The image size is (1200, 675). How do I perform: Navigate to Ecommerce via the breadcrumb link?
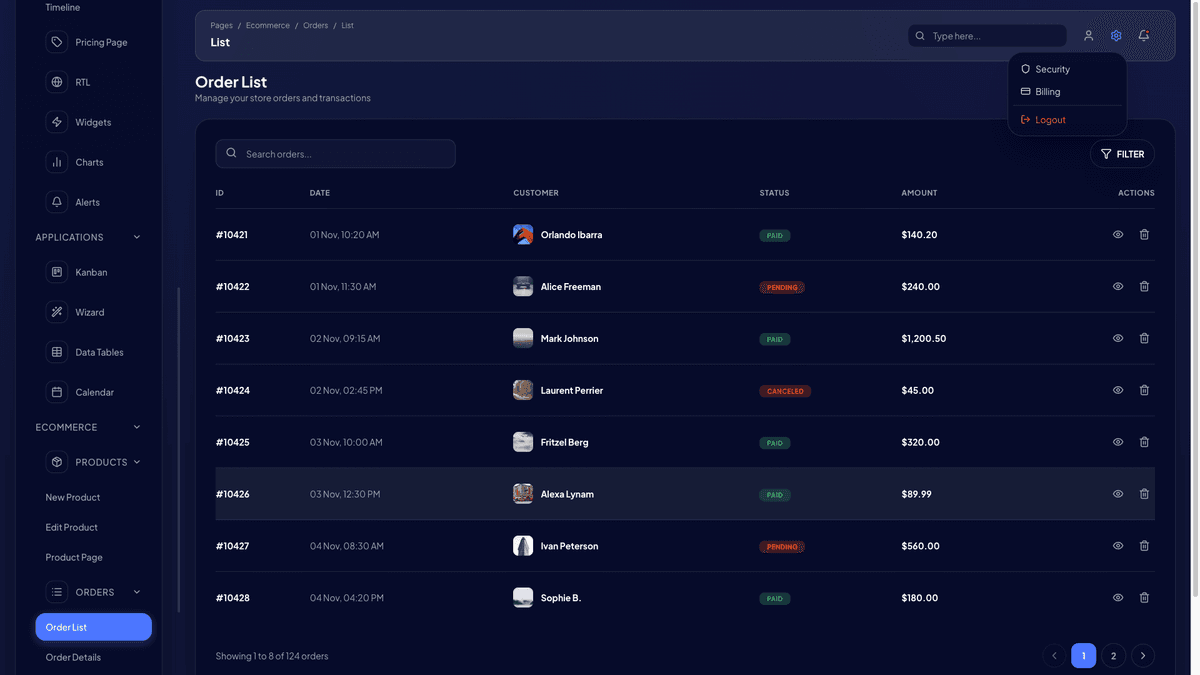click(x=267, y=25)
